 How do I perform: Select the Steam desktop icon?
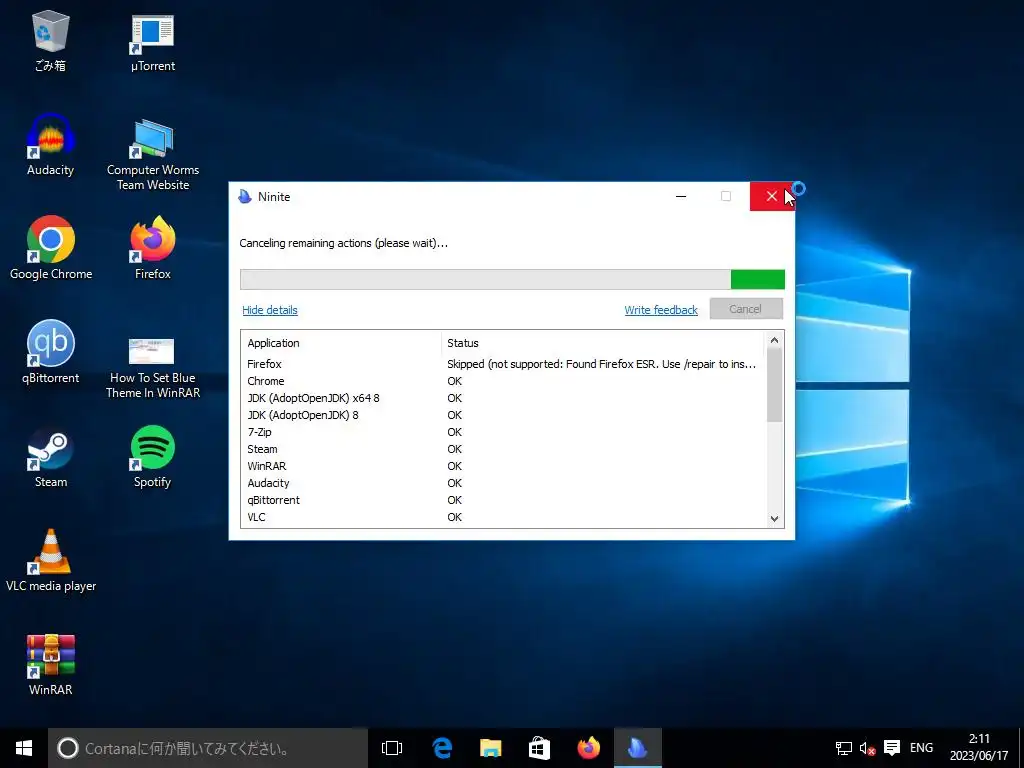pos(50,457)
